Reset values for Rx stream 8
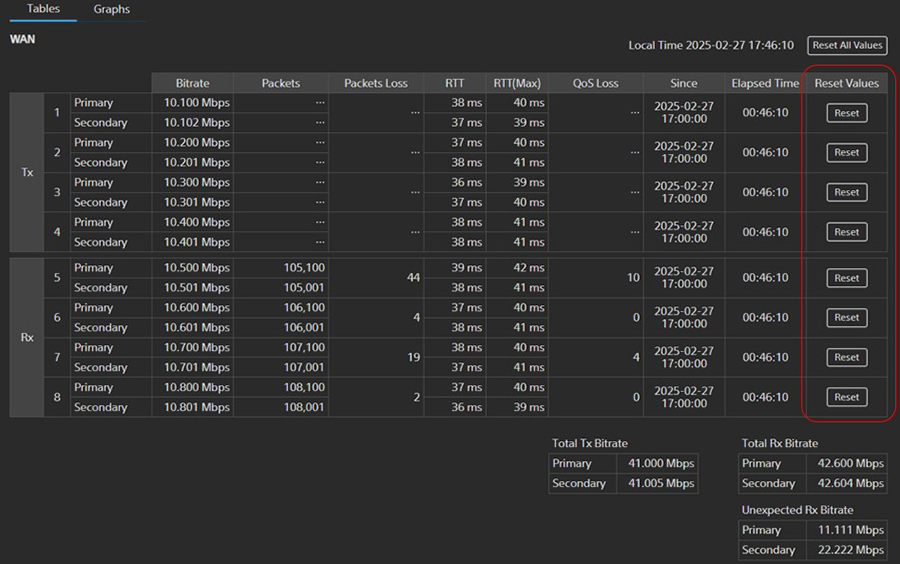Screen dimensions: 900x564 pyautogui.click(x=847, y=397)
